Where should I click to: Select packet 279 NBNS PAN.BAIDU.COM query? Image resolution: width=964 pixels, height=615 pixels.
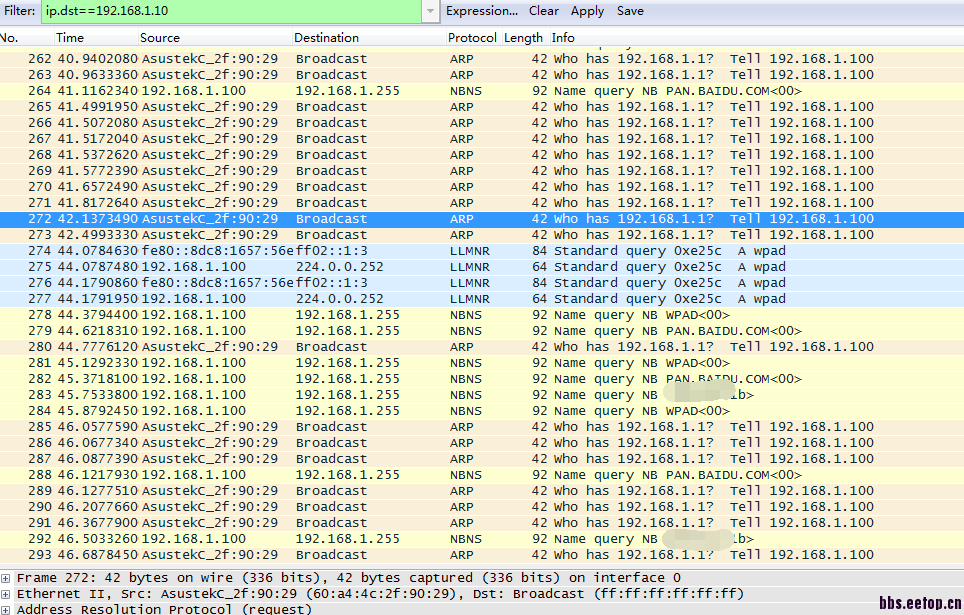[482, 331]
